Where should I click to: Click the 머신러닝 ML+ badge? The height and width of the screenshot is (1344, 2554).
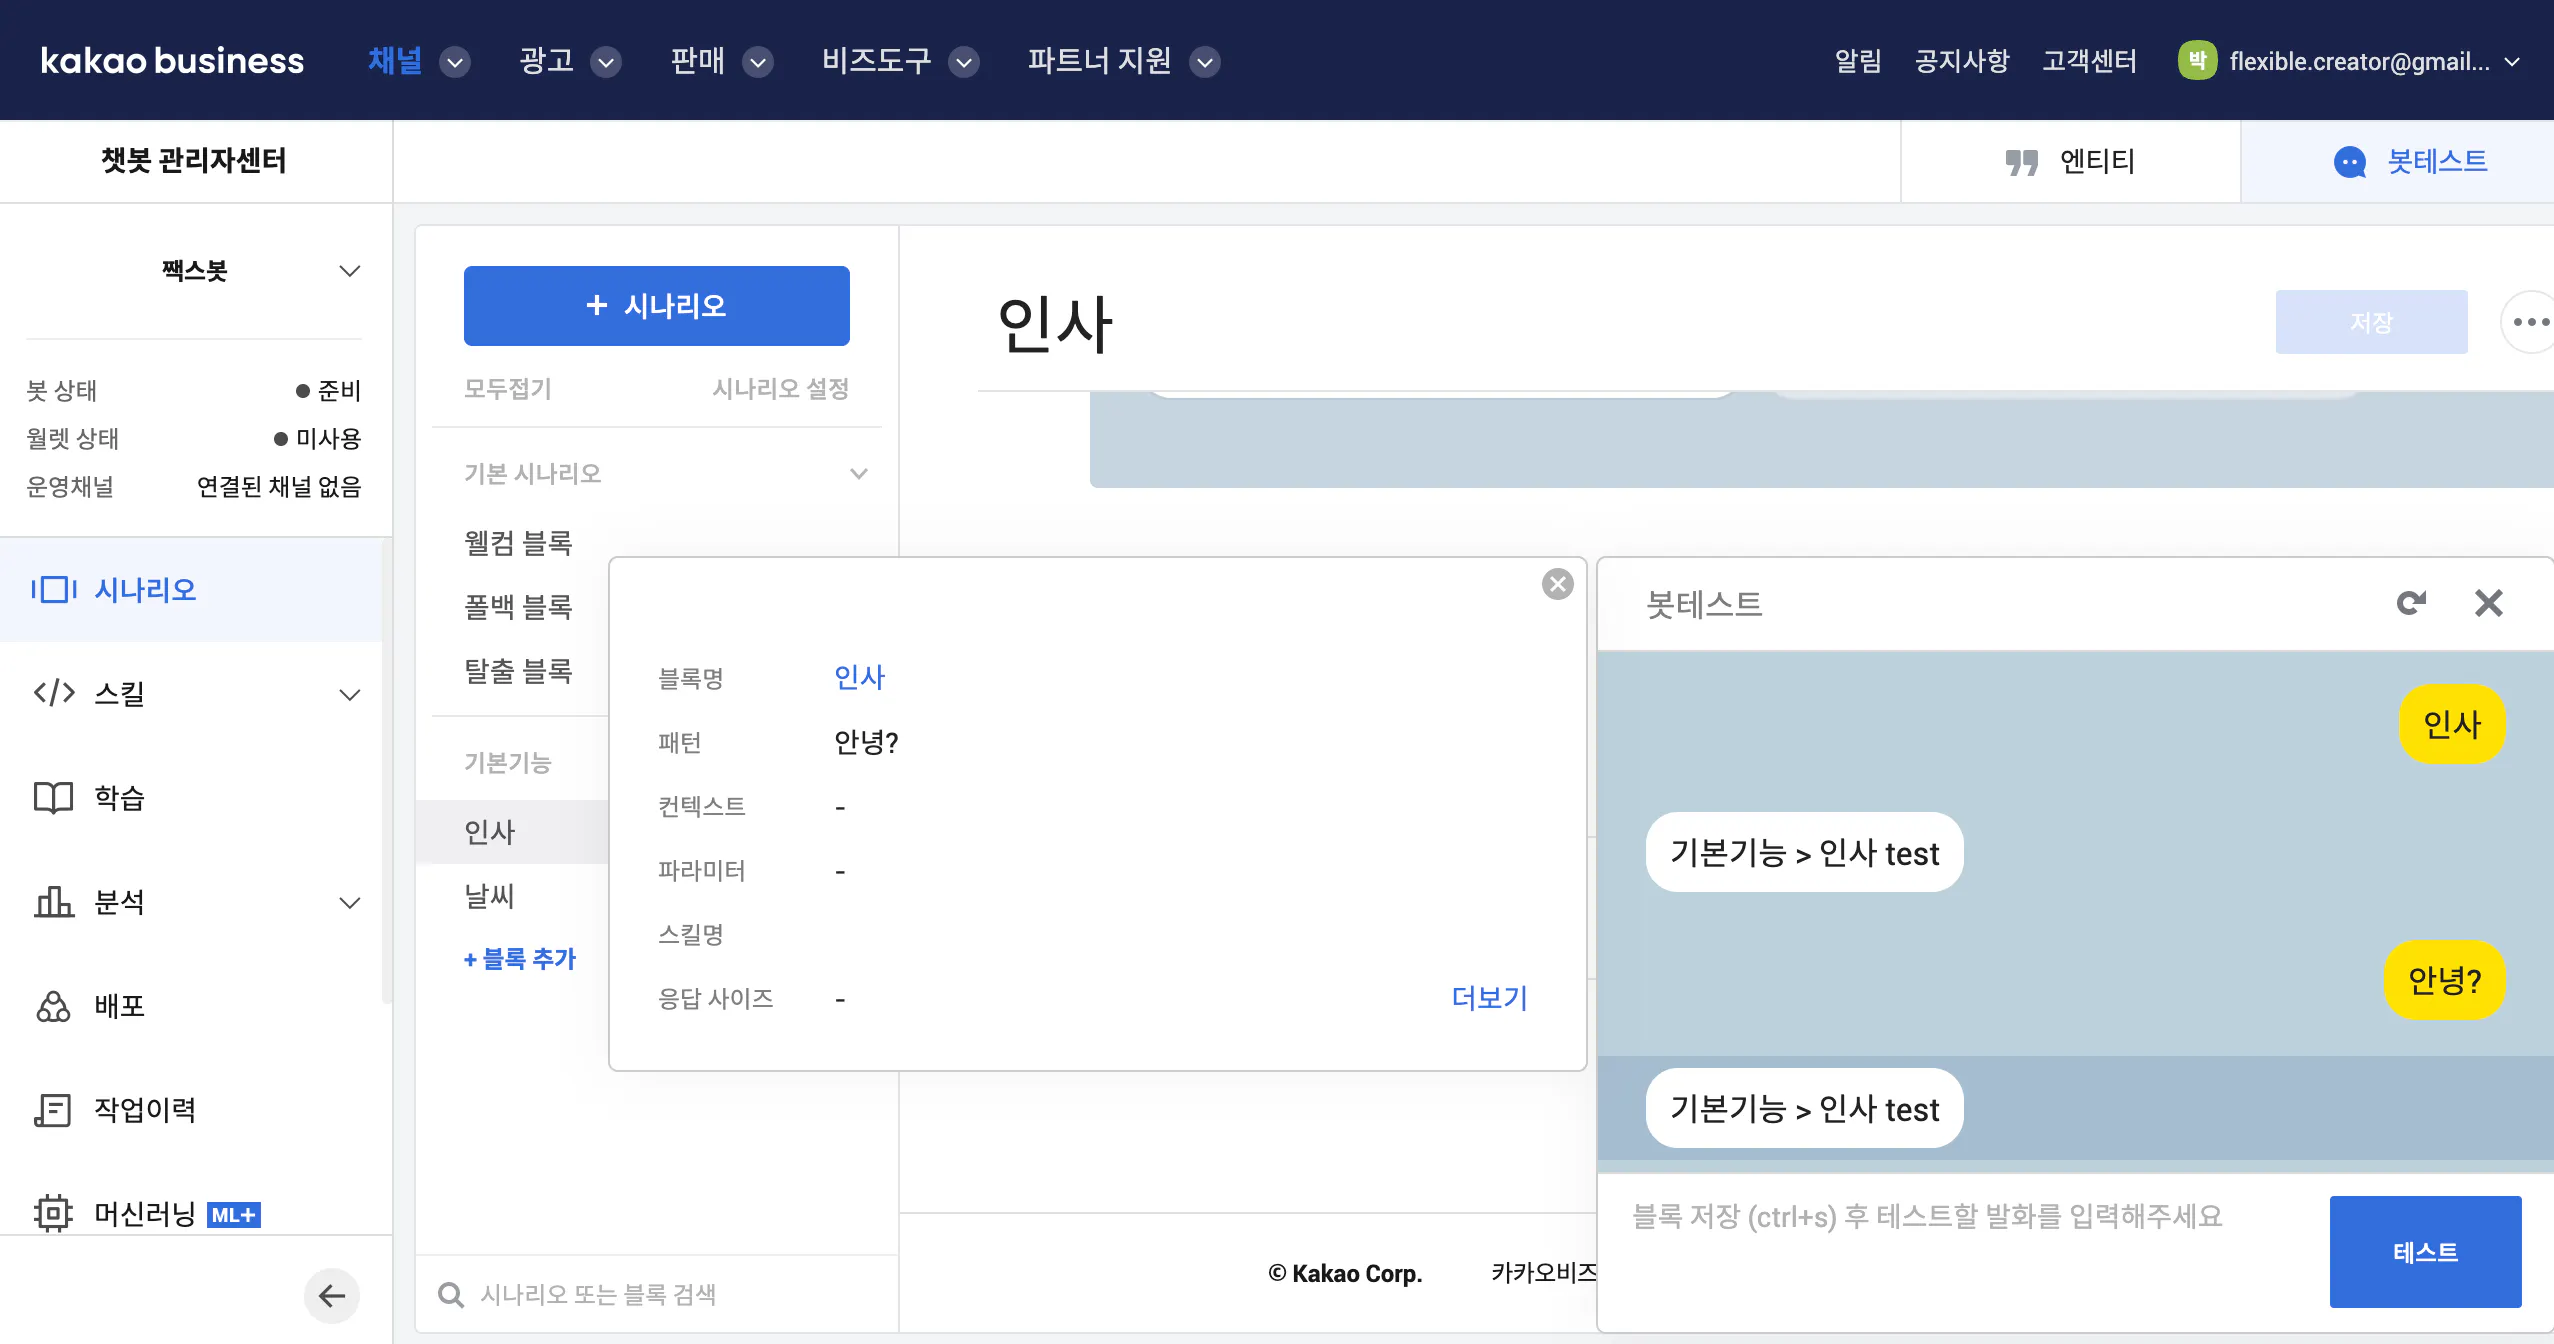(233, 1215)
